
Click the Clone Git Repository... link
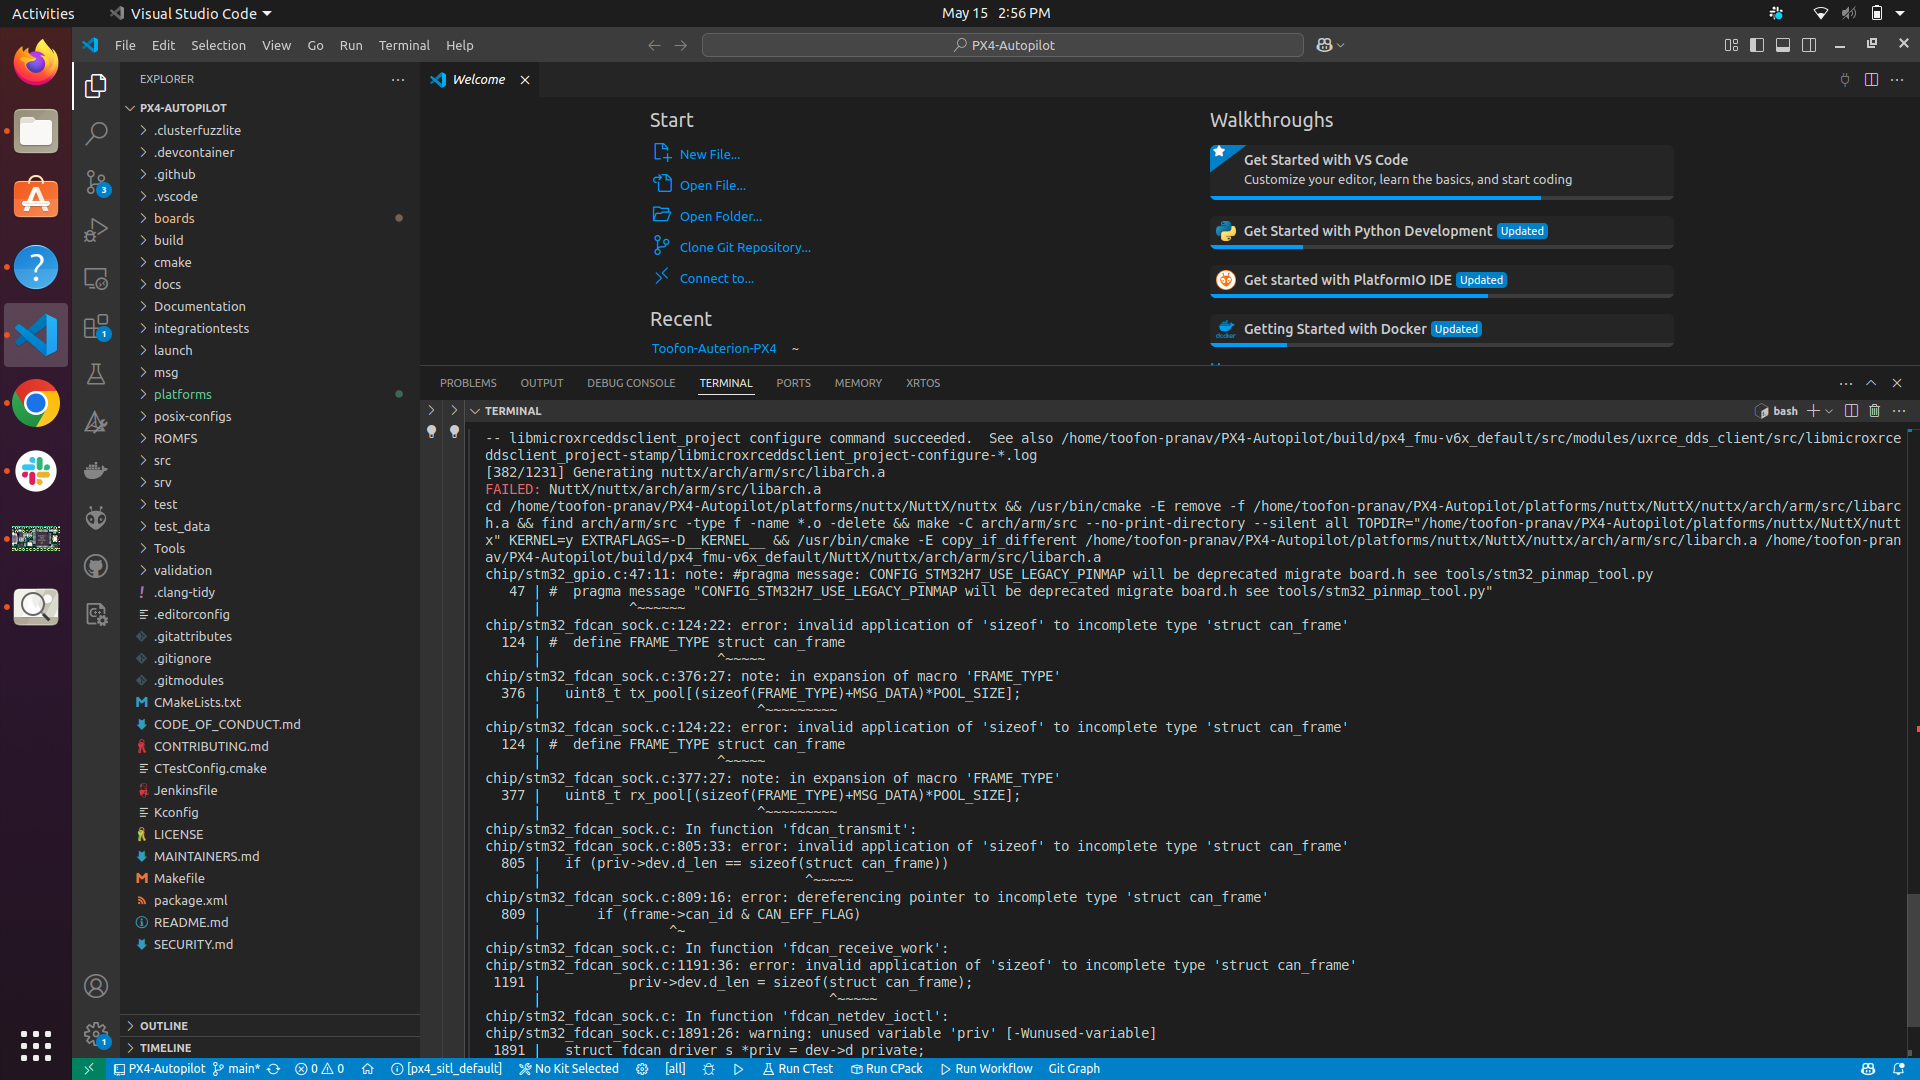pos(745,247)
